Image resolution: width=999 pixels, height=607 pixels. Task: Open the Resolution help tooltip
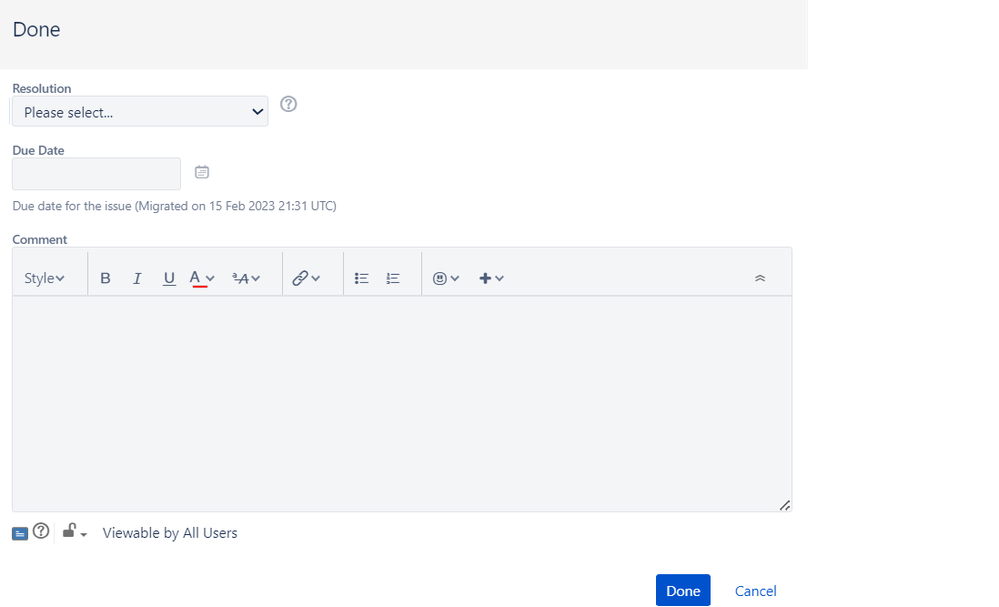(288, 103)
